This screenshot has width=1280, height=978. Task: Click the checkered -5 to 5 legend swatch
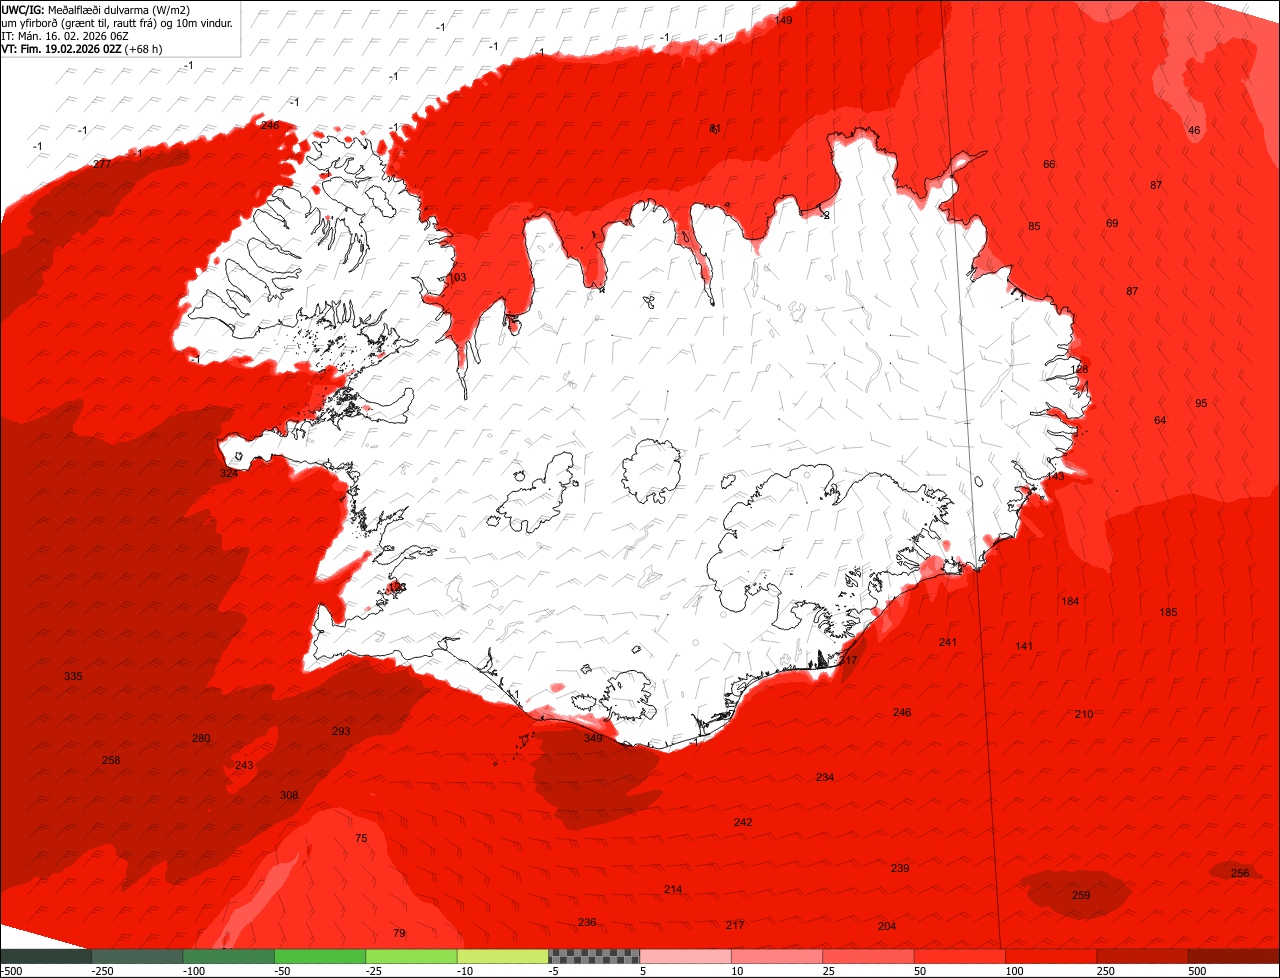pos(594,957)
